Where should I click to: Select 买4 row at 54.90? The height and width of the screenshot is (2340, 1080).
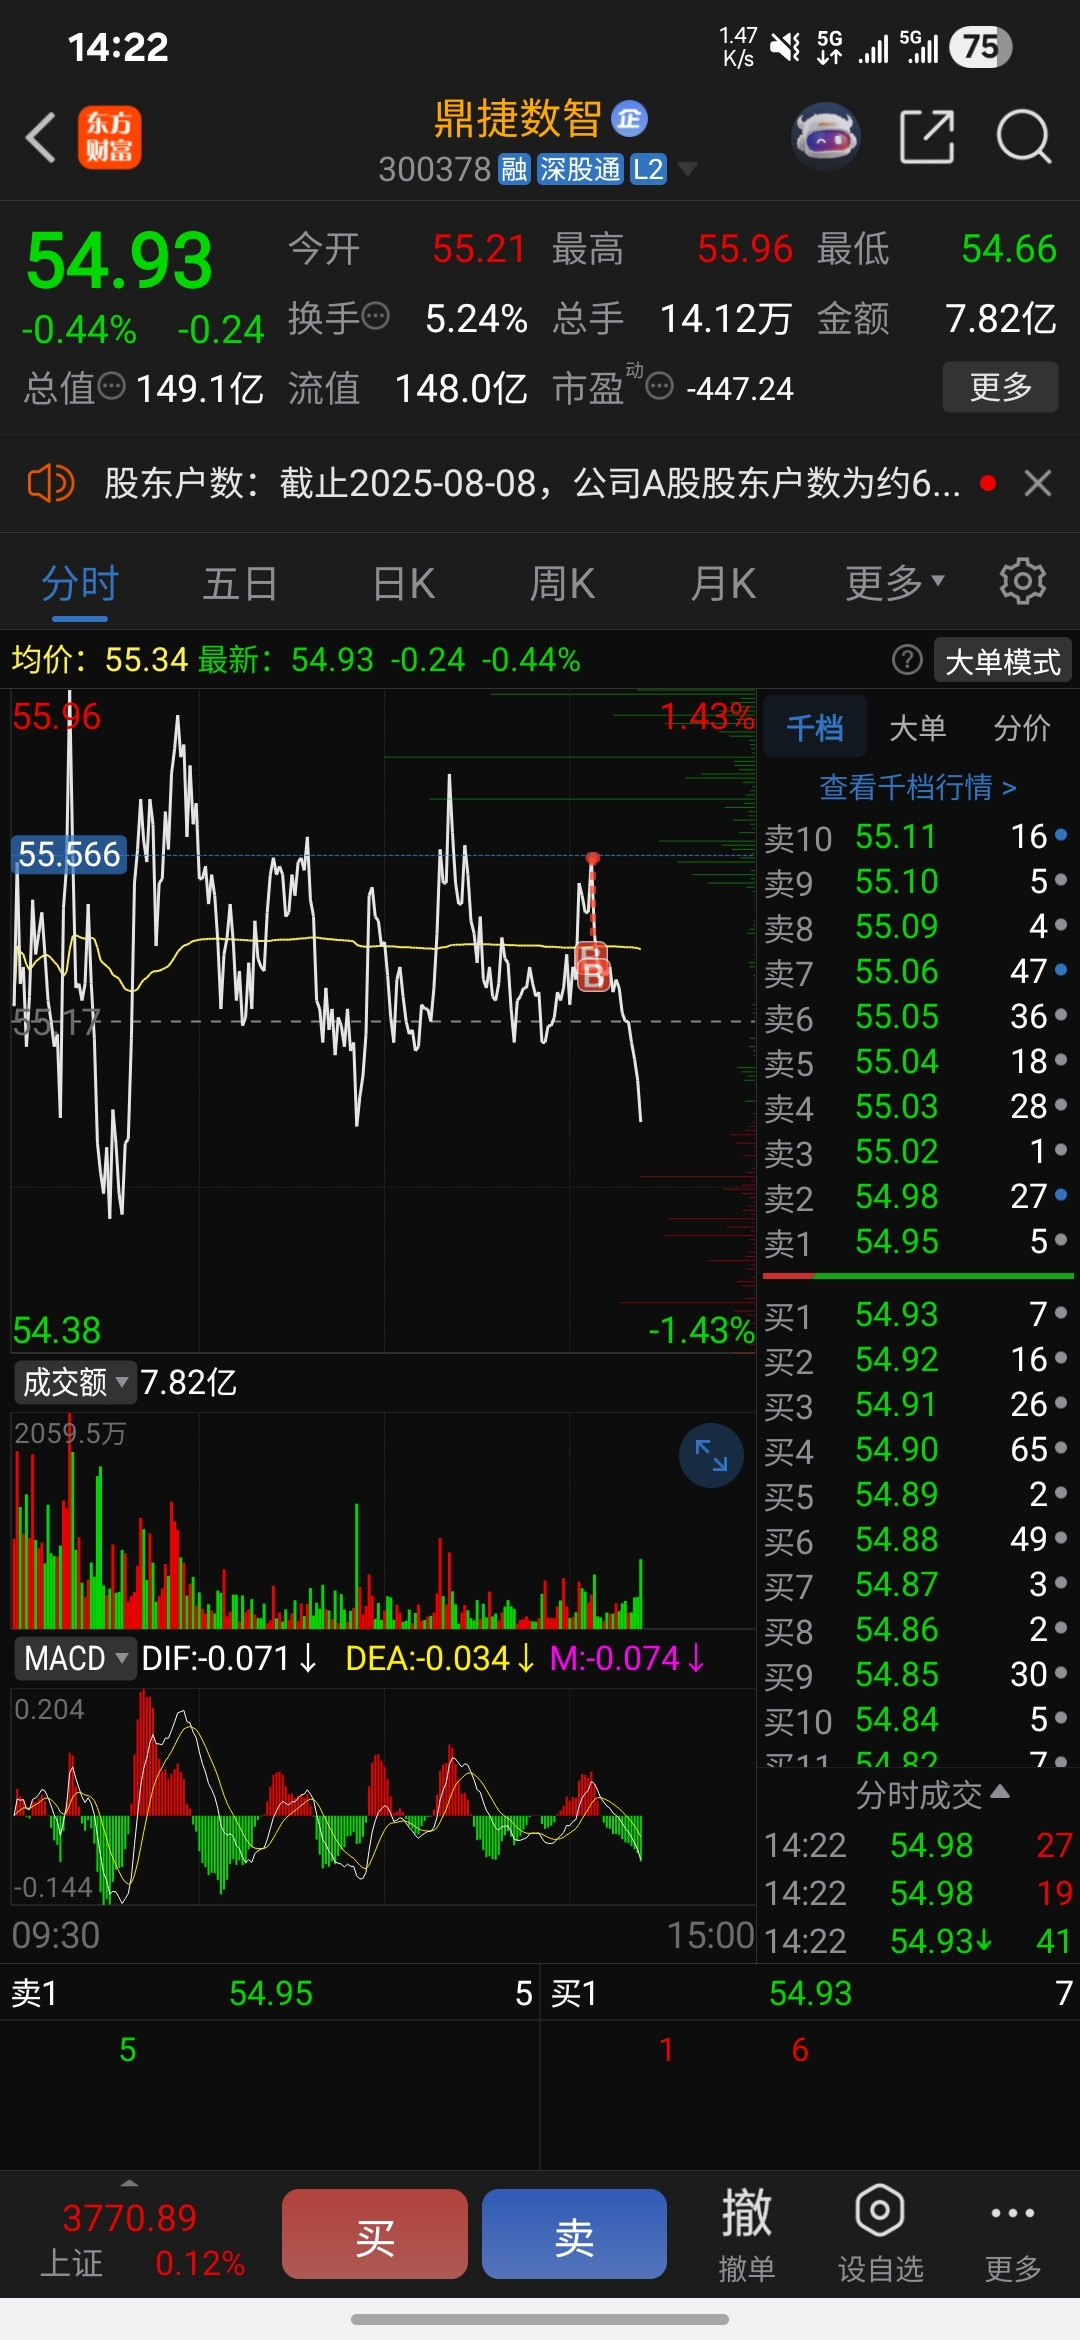coord(918,1450)
